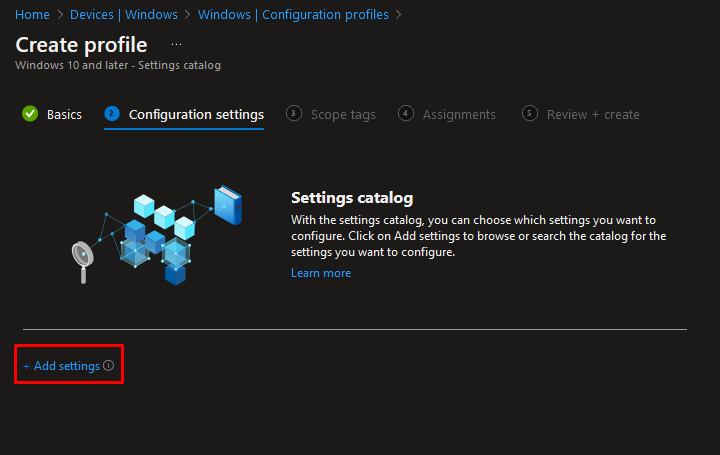Open Windows | Configuration profiles breadcrumb

[293, 15]
